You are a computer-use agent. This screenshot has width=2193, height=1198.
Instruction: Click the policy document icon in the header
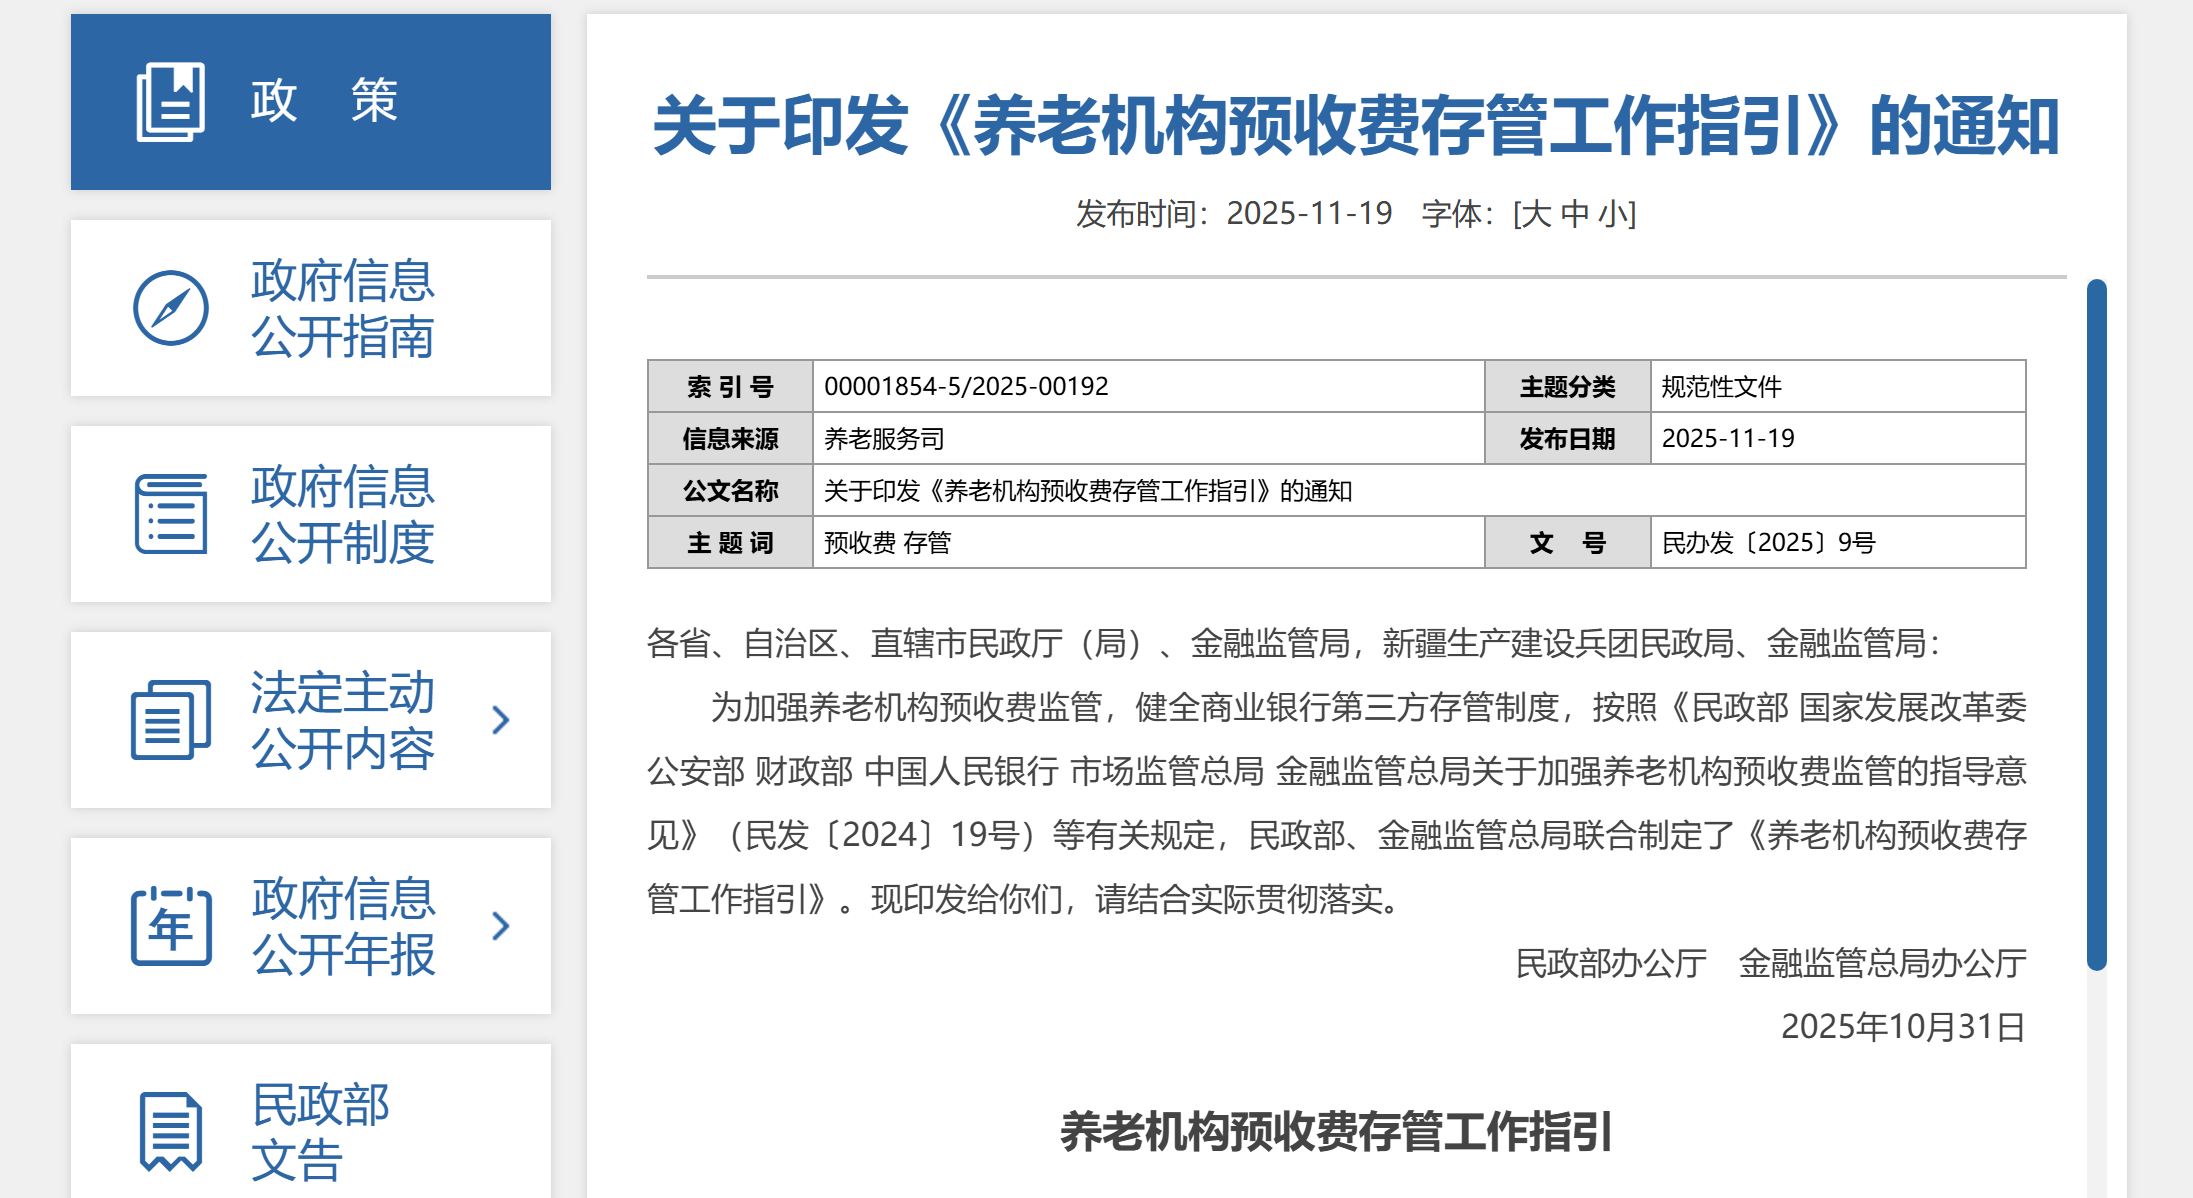click(x=170, y=102)
